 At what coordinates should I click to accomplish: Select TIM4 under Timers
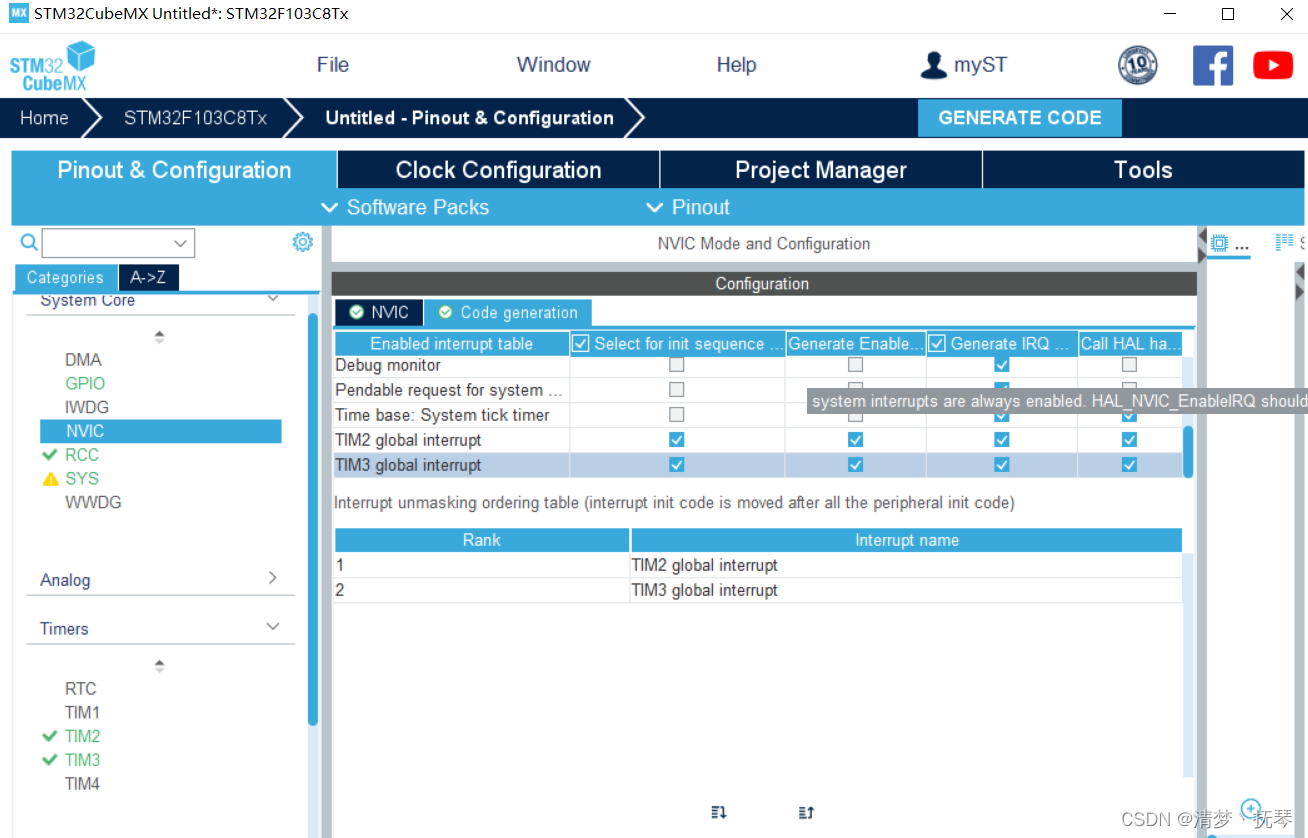point(82,784)
